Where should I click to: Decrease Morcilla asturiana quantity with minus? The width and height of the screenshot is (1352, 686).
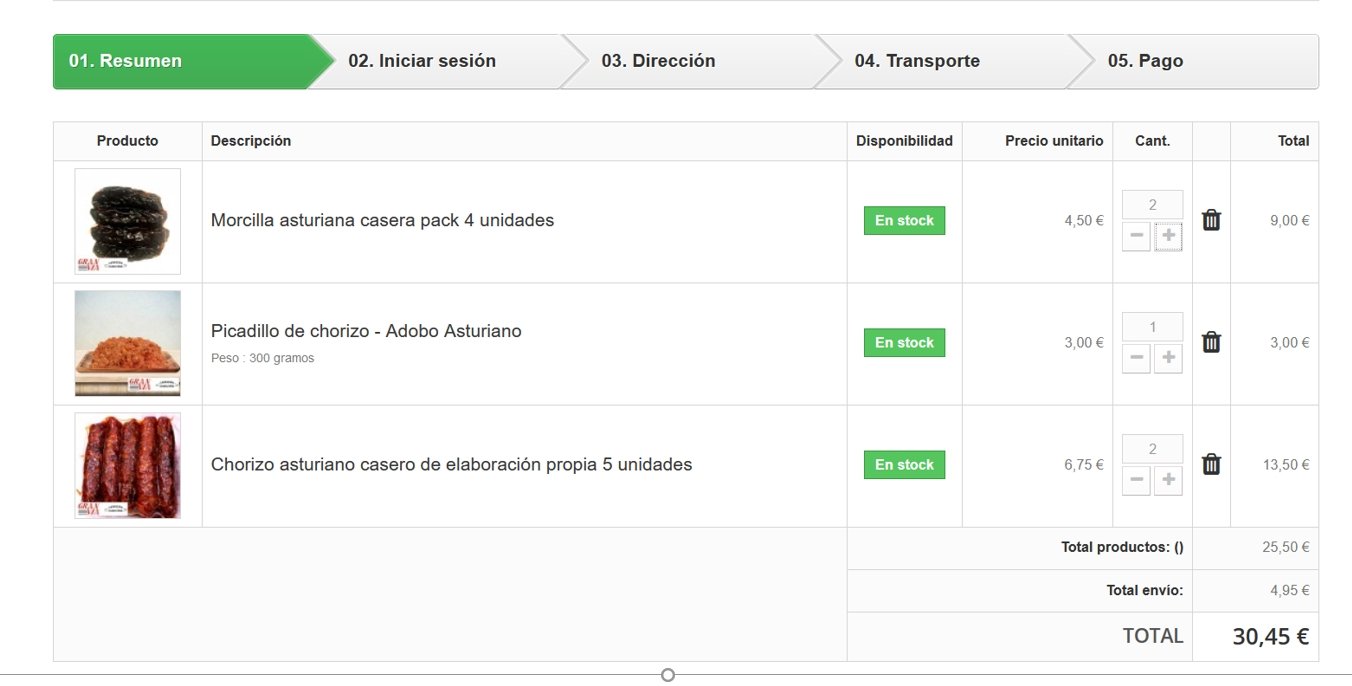point(1136,237)
